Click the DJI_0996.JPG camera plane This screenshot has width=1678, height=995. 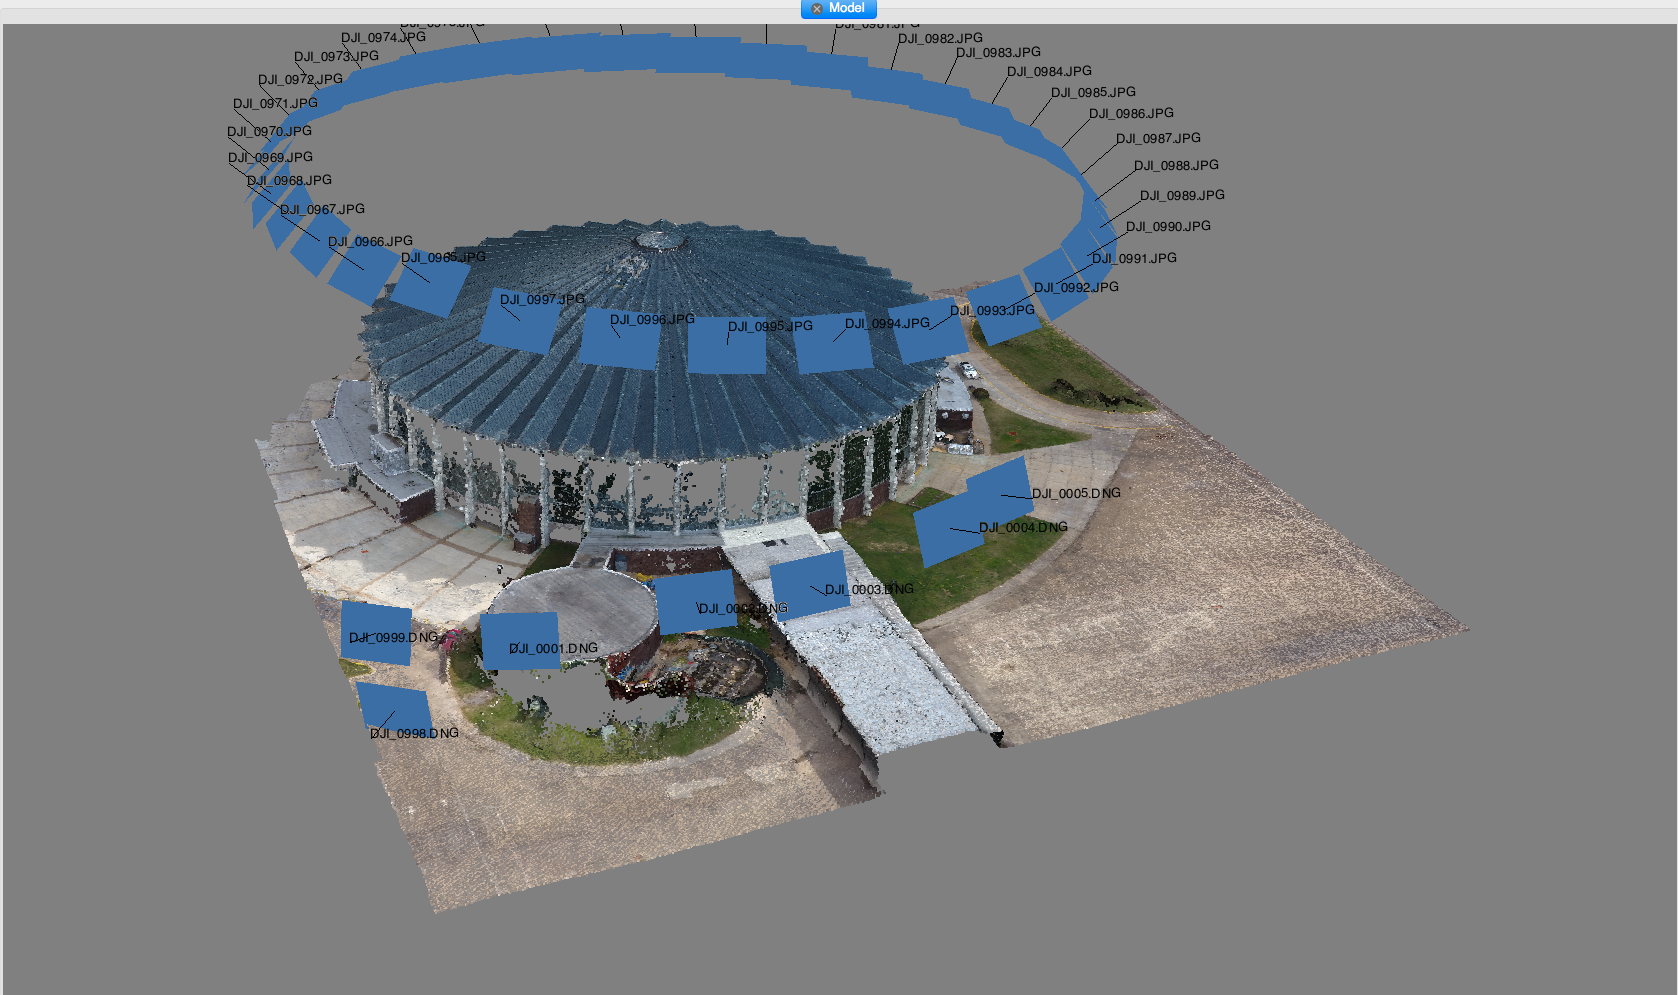pyautogui.click(x=619, y=338)
